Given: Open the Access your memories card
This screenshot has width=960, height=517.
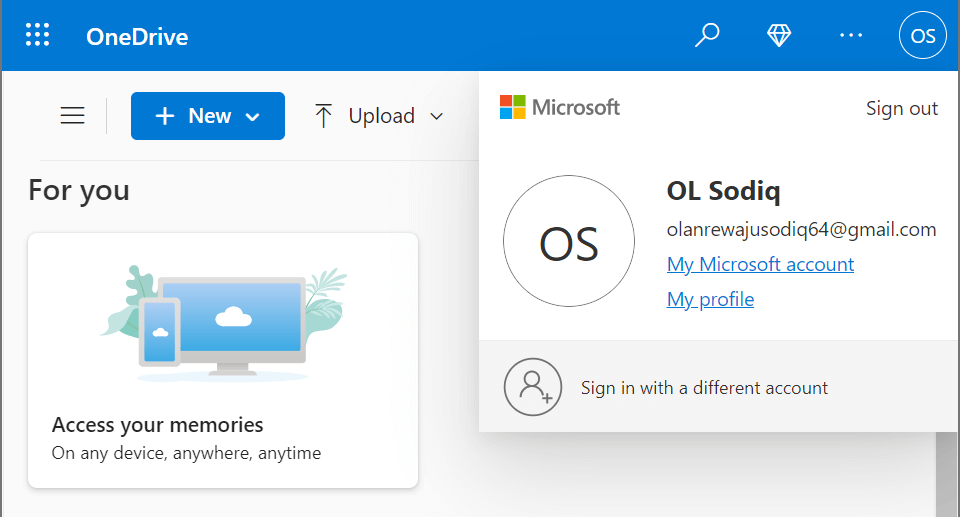Looking at the screenshot, I should 223,360.
